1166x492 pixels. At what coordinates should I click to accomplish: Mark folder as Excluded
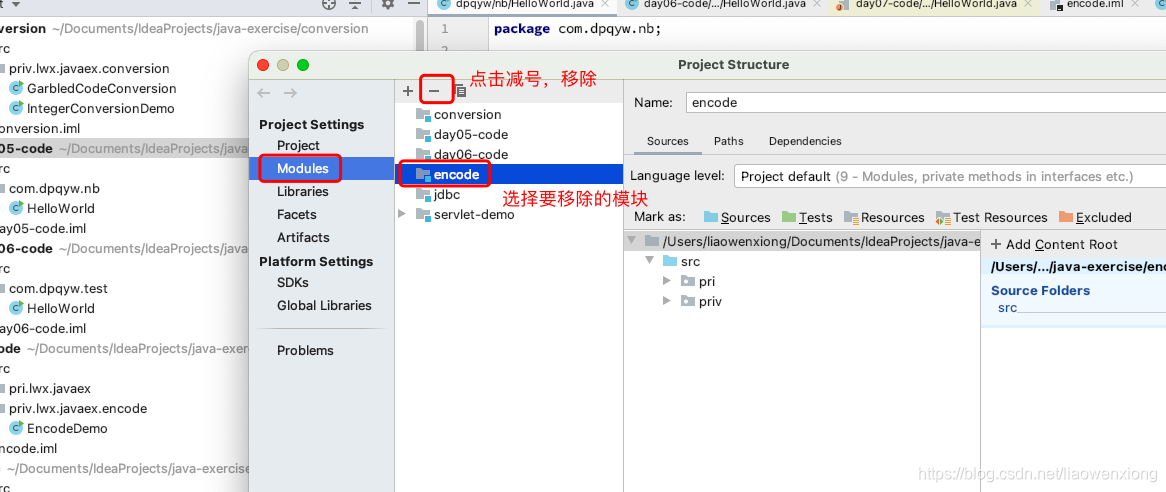coord(1095,217)
